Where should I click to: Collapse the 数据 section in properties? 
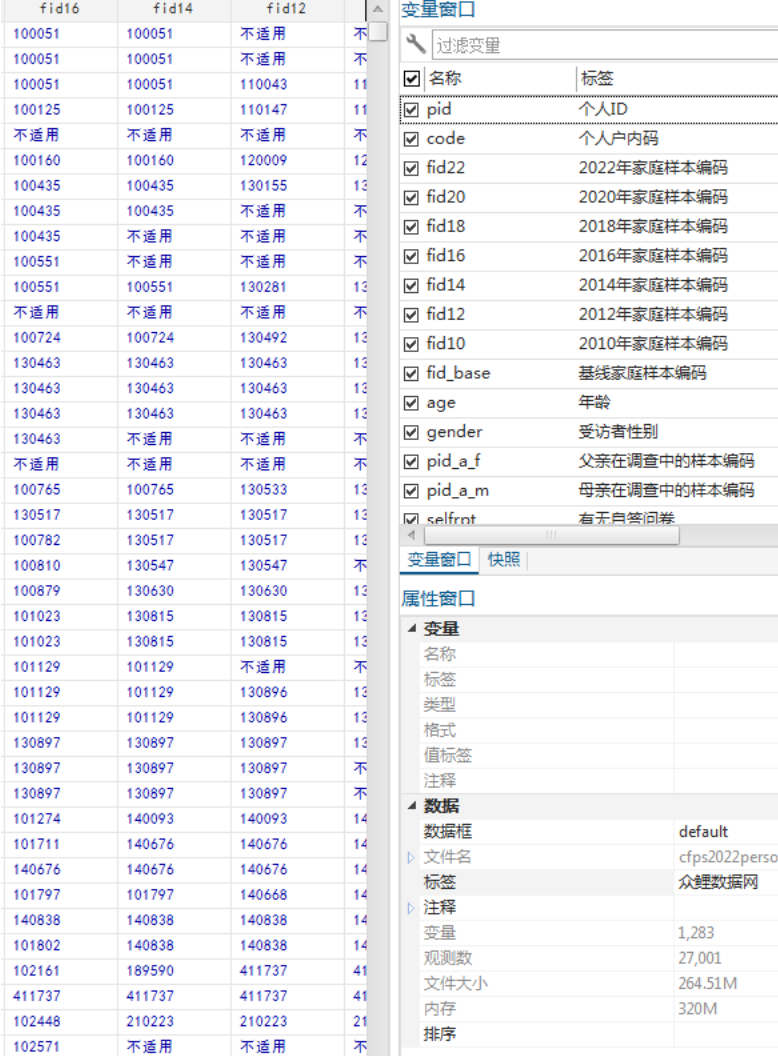tap(412, 805)
